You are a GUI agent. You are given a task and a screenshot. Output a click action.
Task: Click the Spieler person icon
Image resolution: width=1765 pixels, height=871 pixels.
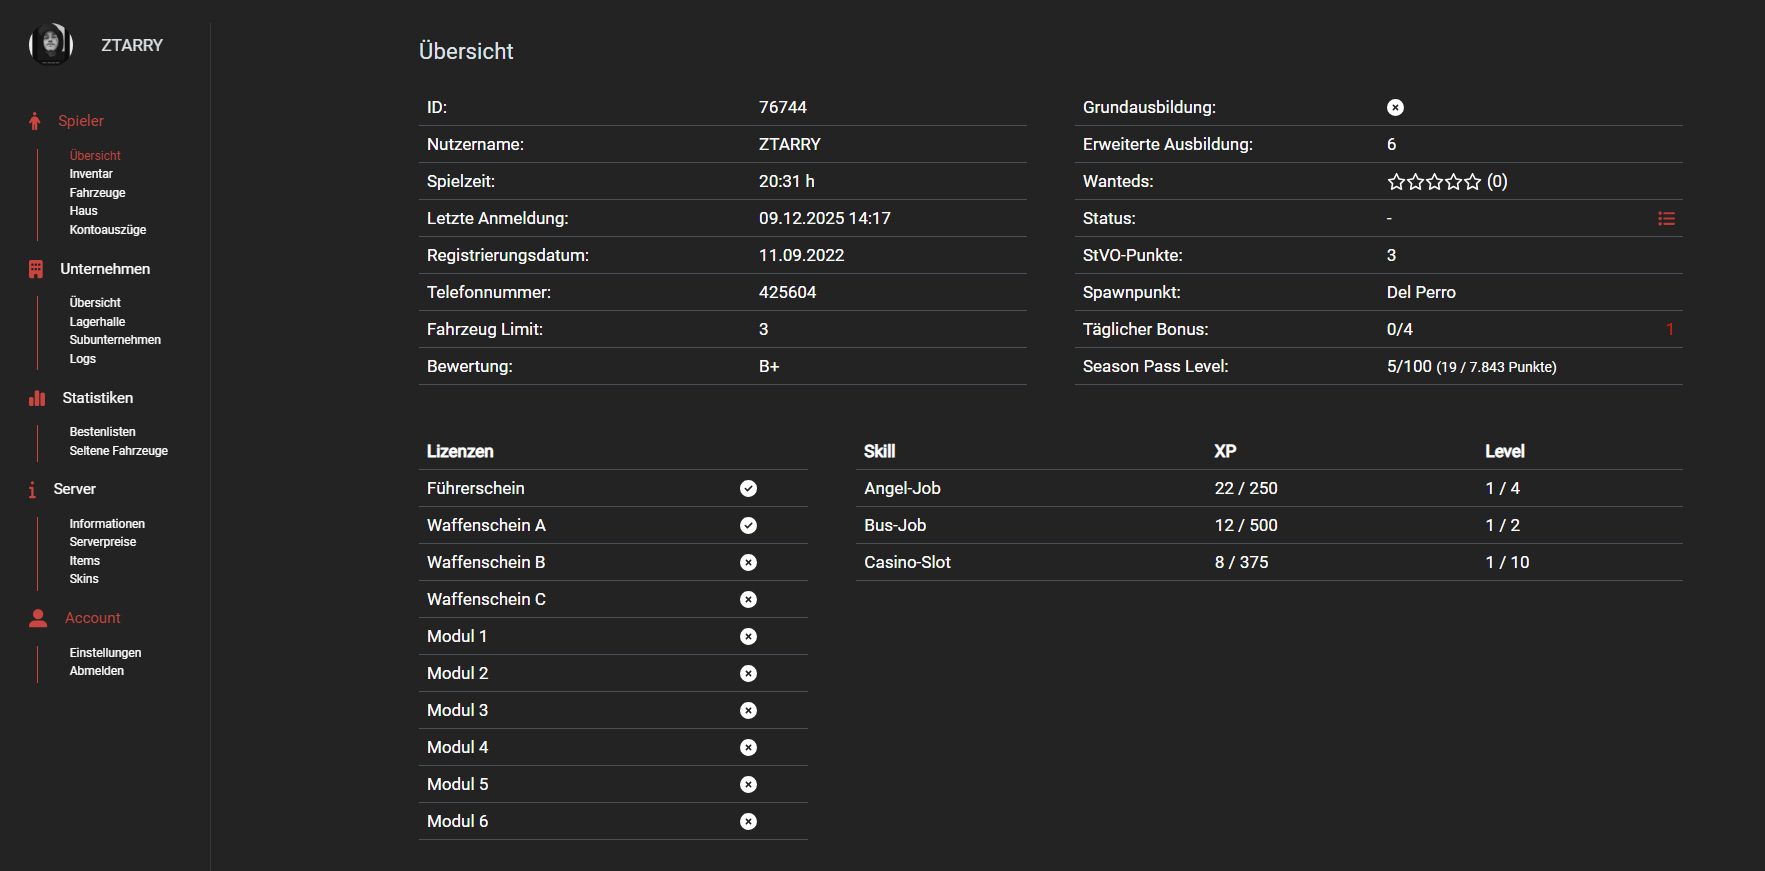[x=35, y=121]
